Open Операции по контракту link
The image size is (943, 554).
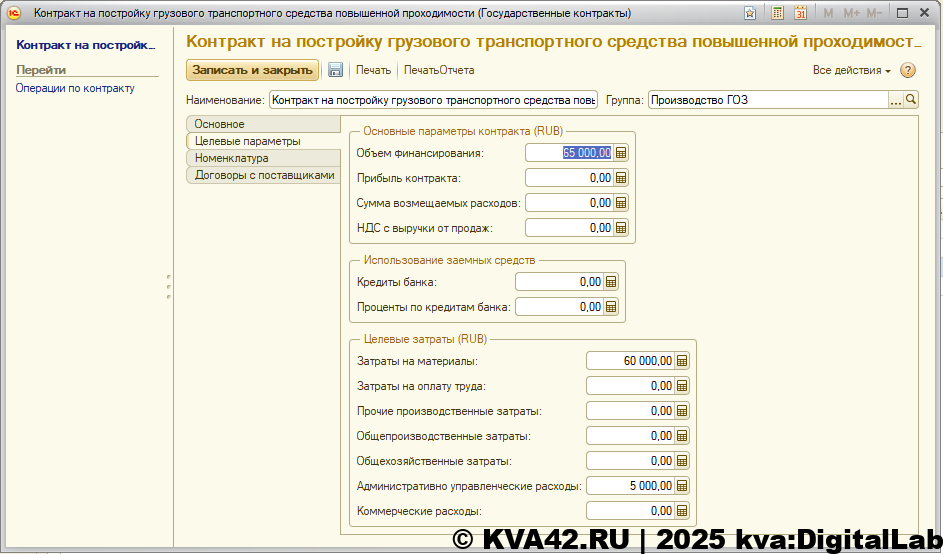click(x=75, y=88)
